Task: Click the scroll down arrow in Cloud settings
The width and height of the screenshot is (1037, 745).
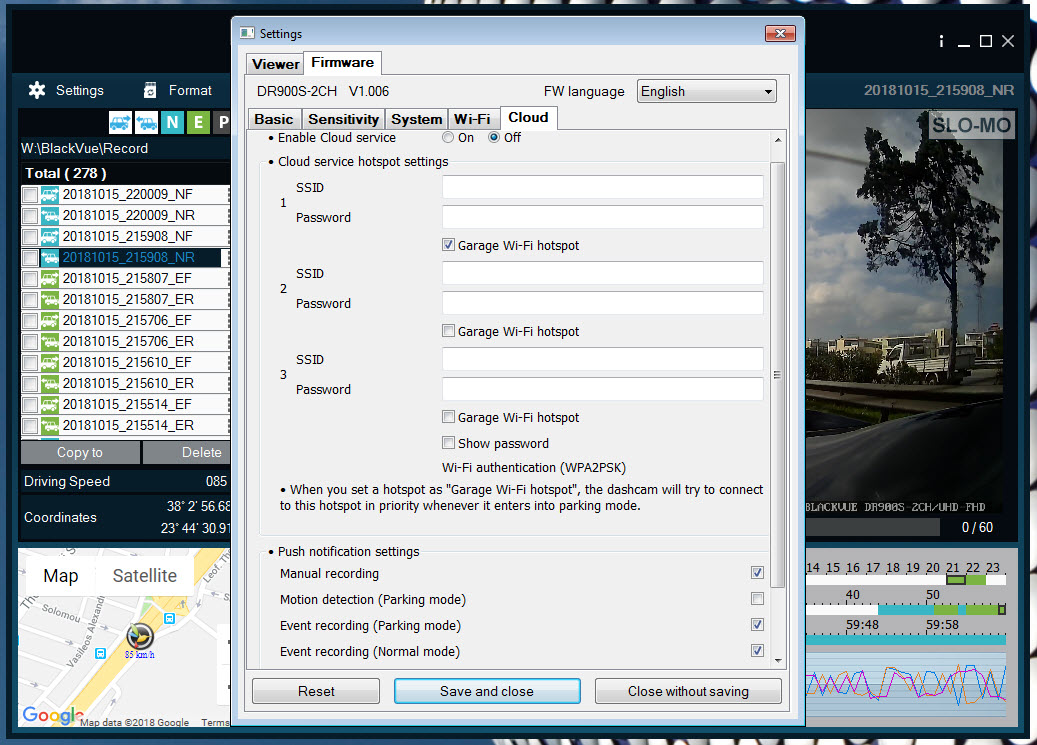Action: (x=778, y=660)
